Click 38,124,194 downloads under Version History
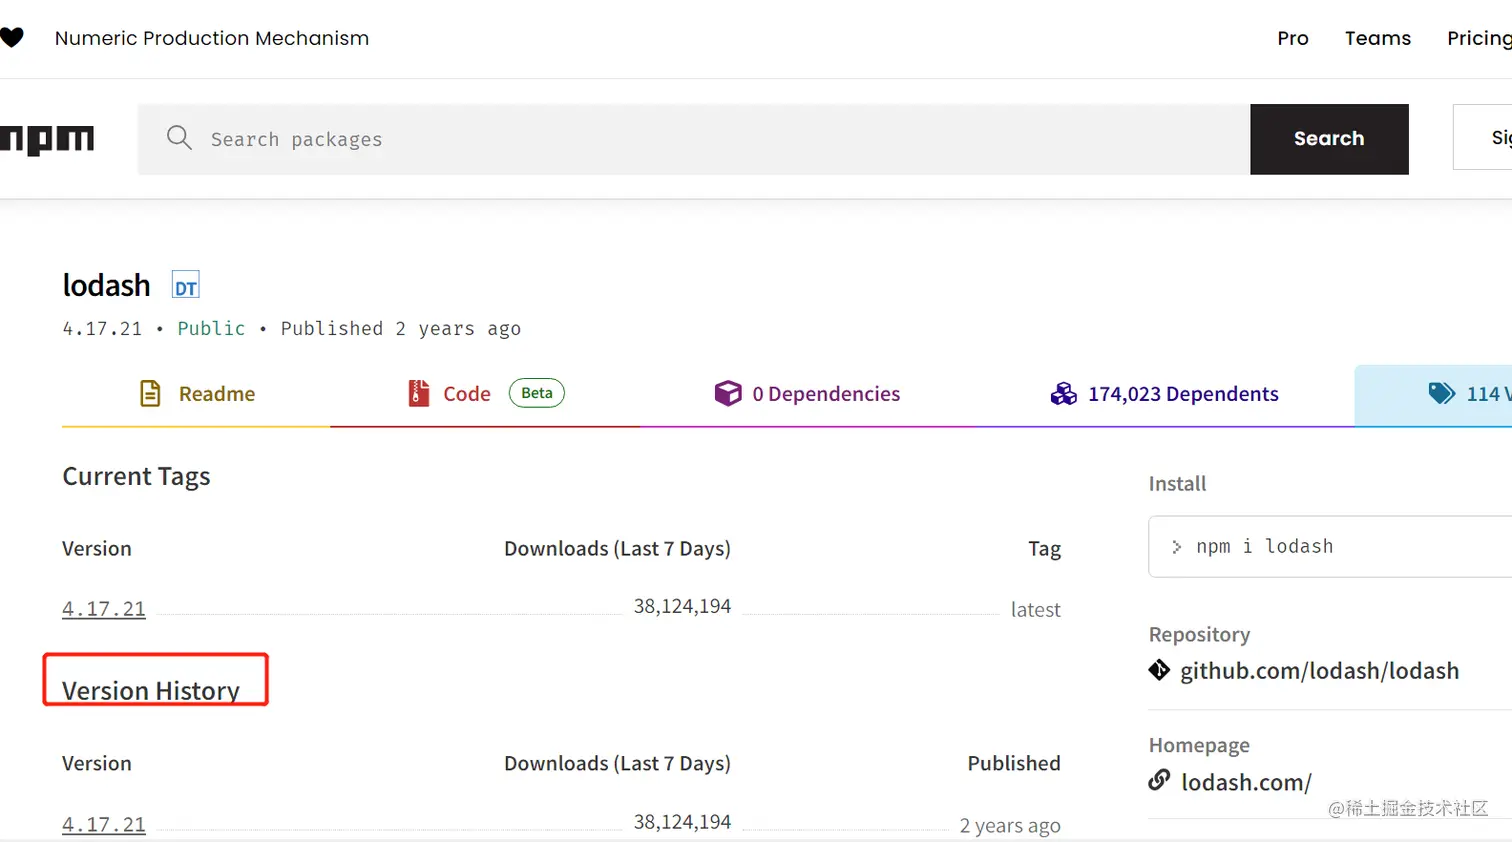 click(682, 822)
